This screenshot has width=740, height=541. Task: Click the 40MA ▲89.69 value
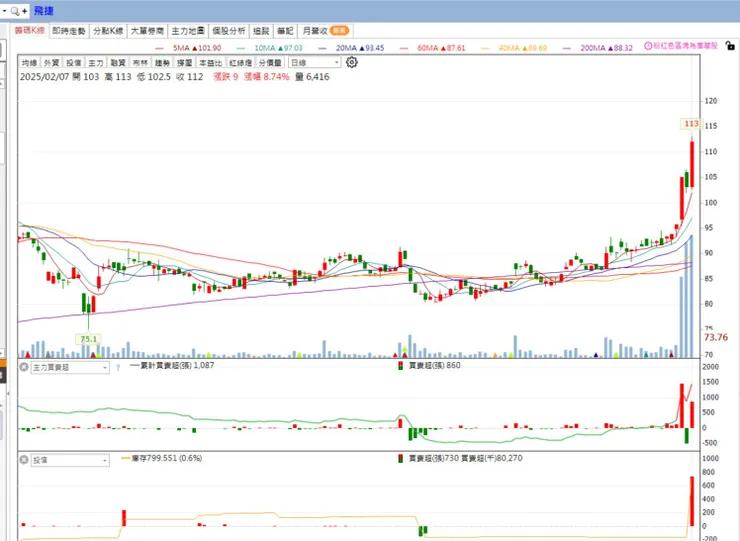click(x=522, y=48)
